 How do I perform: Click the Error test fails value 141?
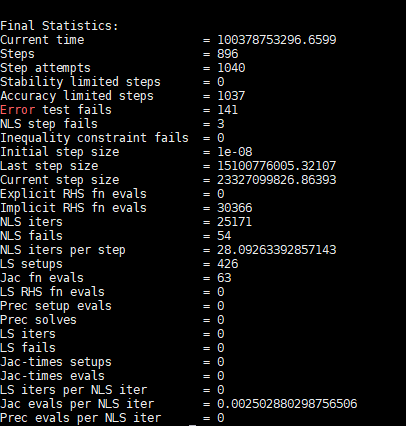(228, 110)
